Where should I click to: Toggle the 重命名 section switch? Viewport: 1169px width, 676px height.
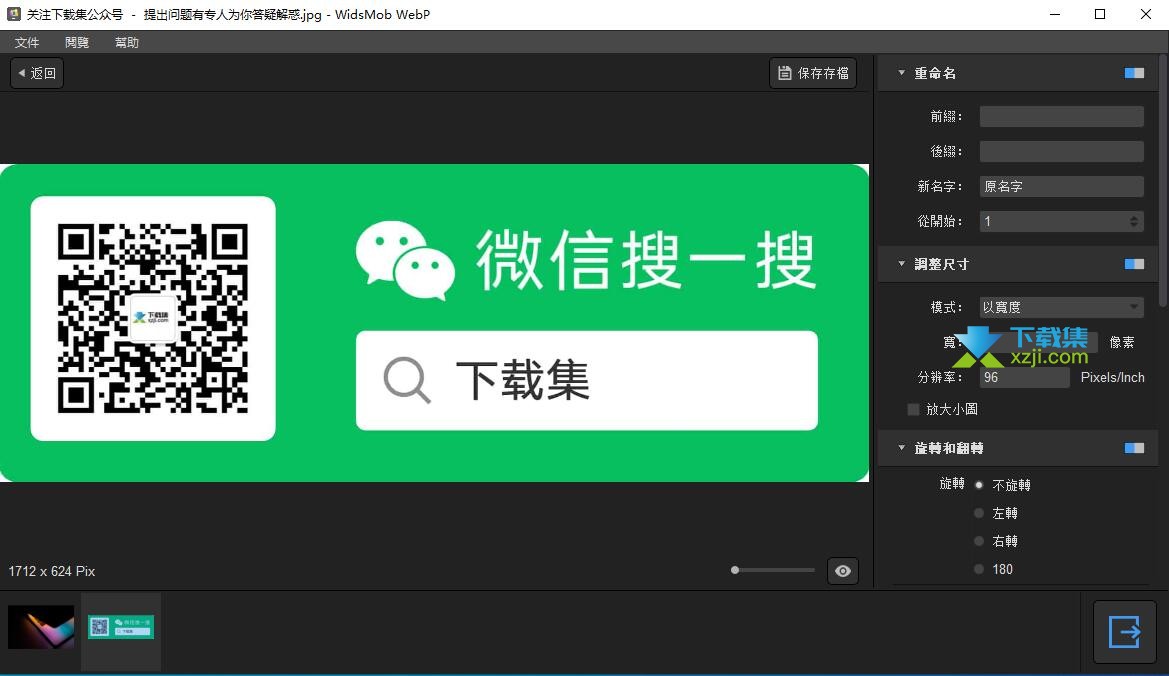pyautogui.click(x=1134, y=73)
